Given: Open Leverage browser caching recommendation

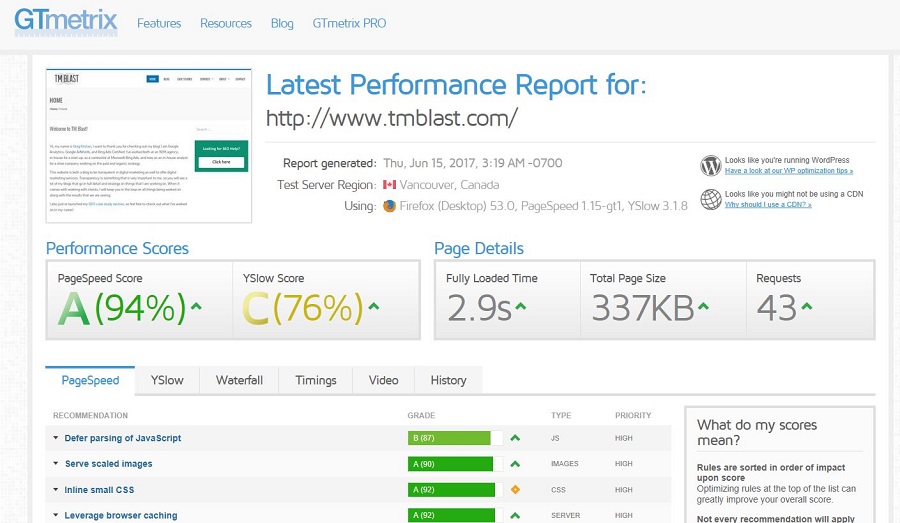Looking at the screenshot, I should click(121, 516).
